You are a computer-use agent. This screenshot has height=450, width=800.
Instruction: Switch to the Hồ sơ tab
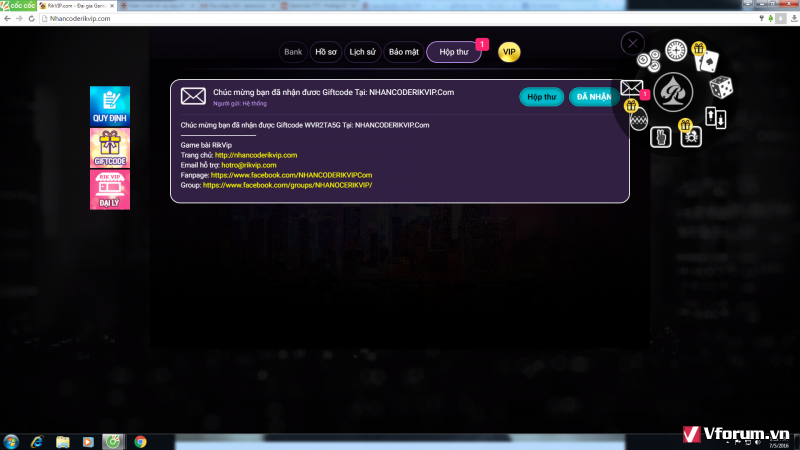pyautogui.click(x=326, y=52)
